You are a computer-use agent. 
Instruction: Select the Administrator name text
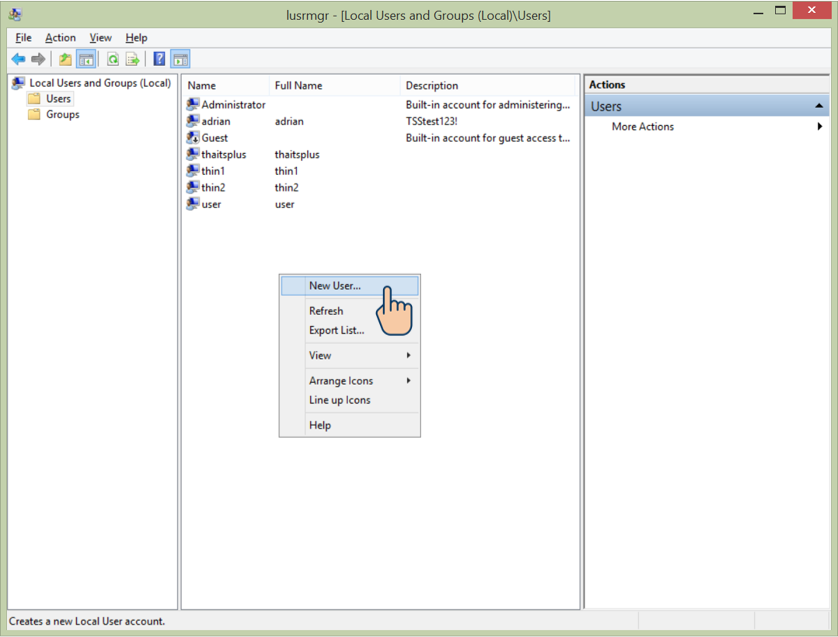click(233, 104)
